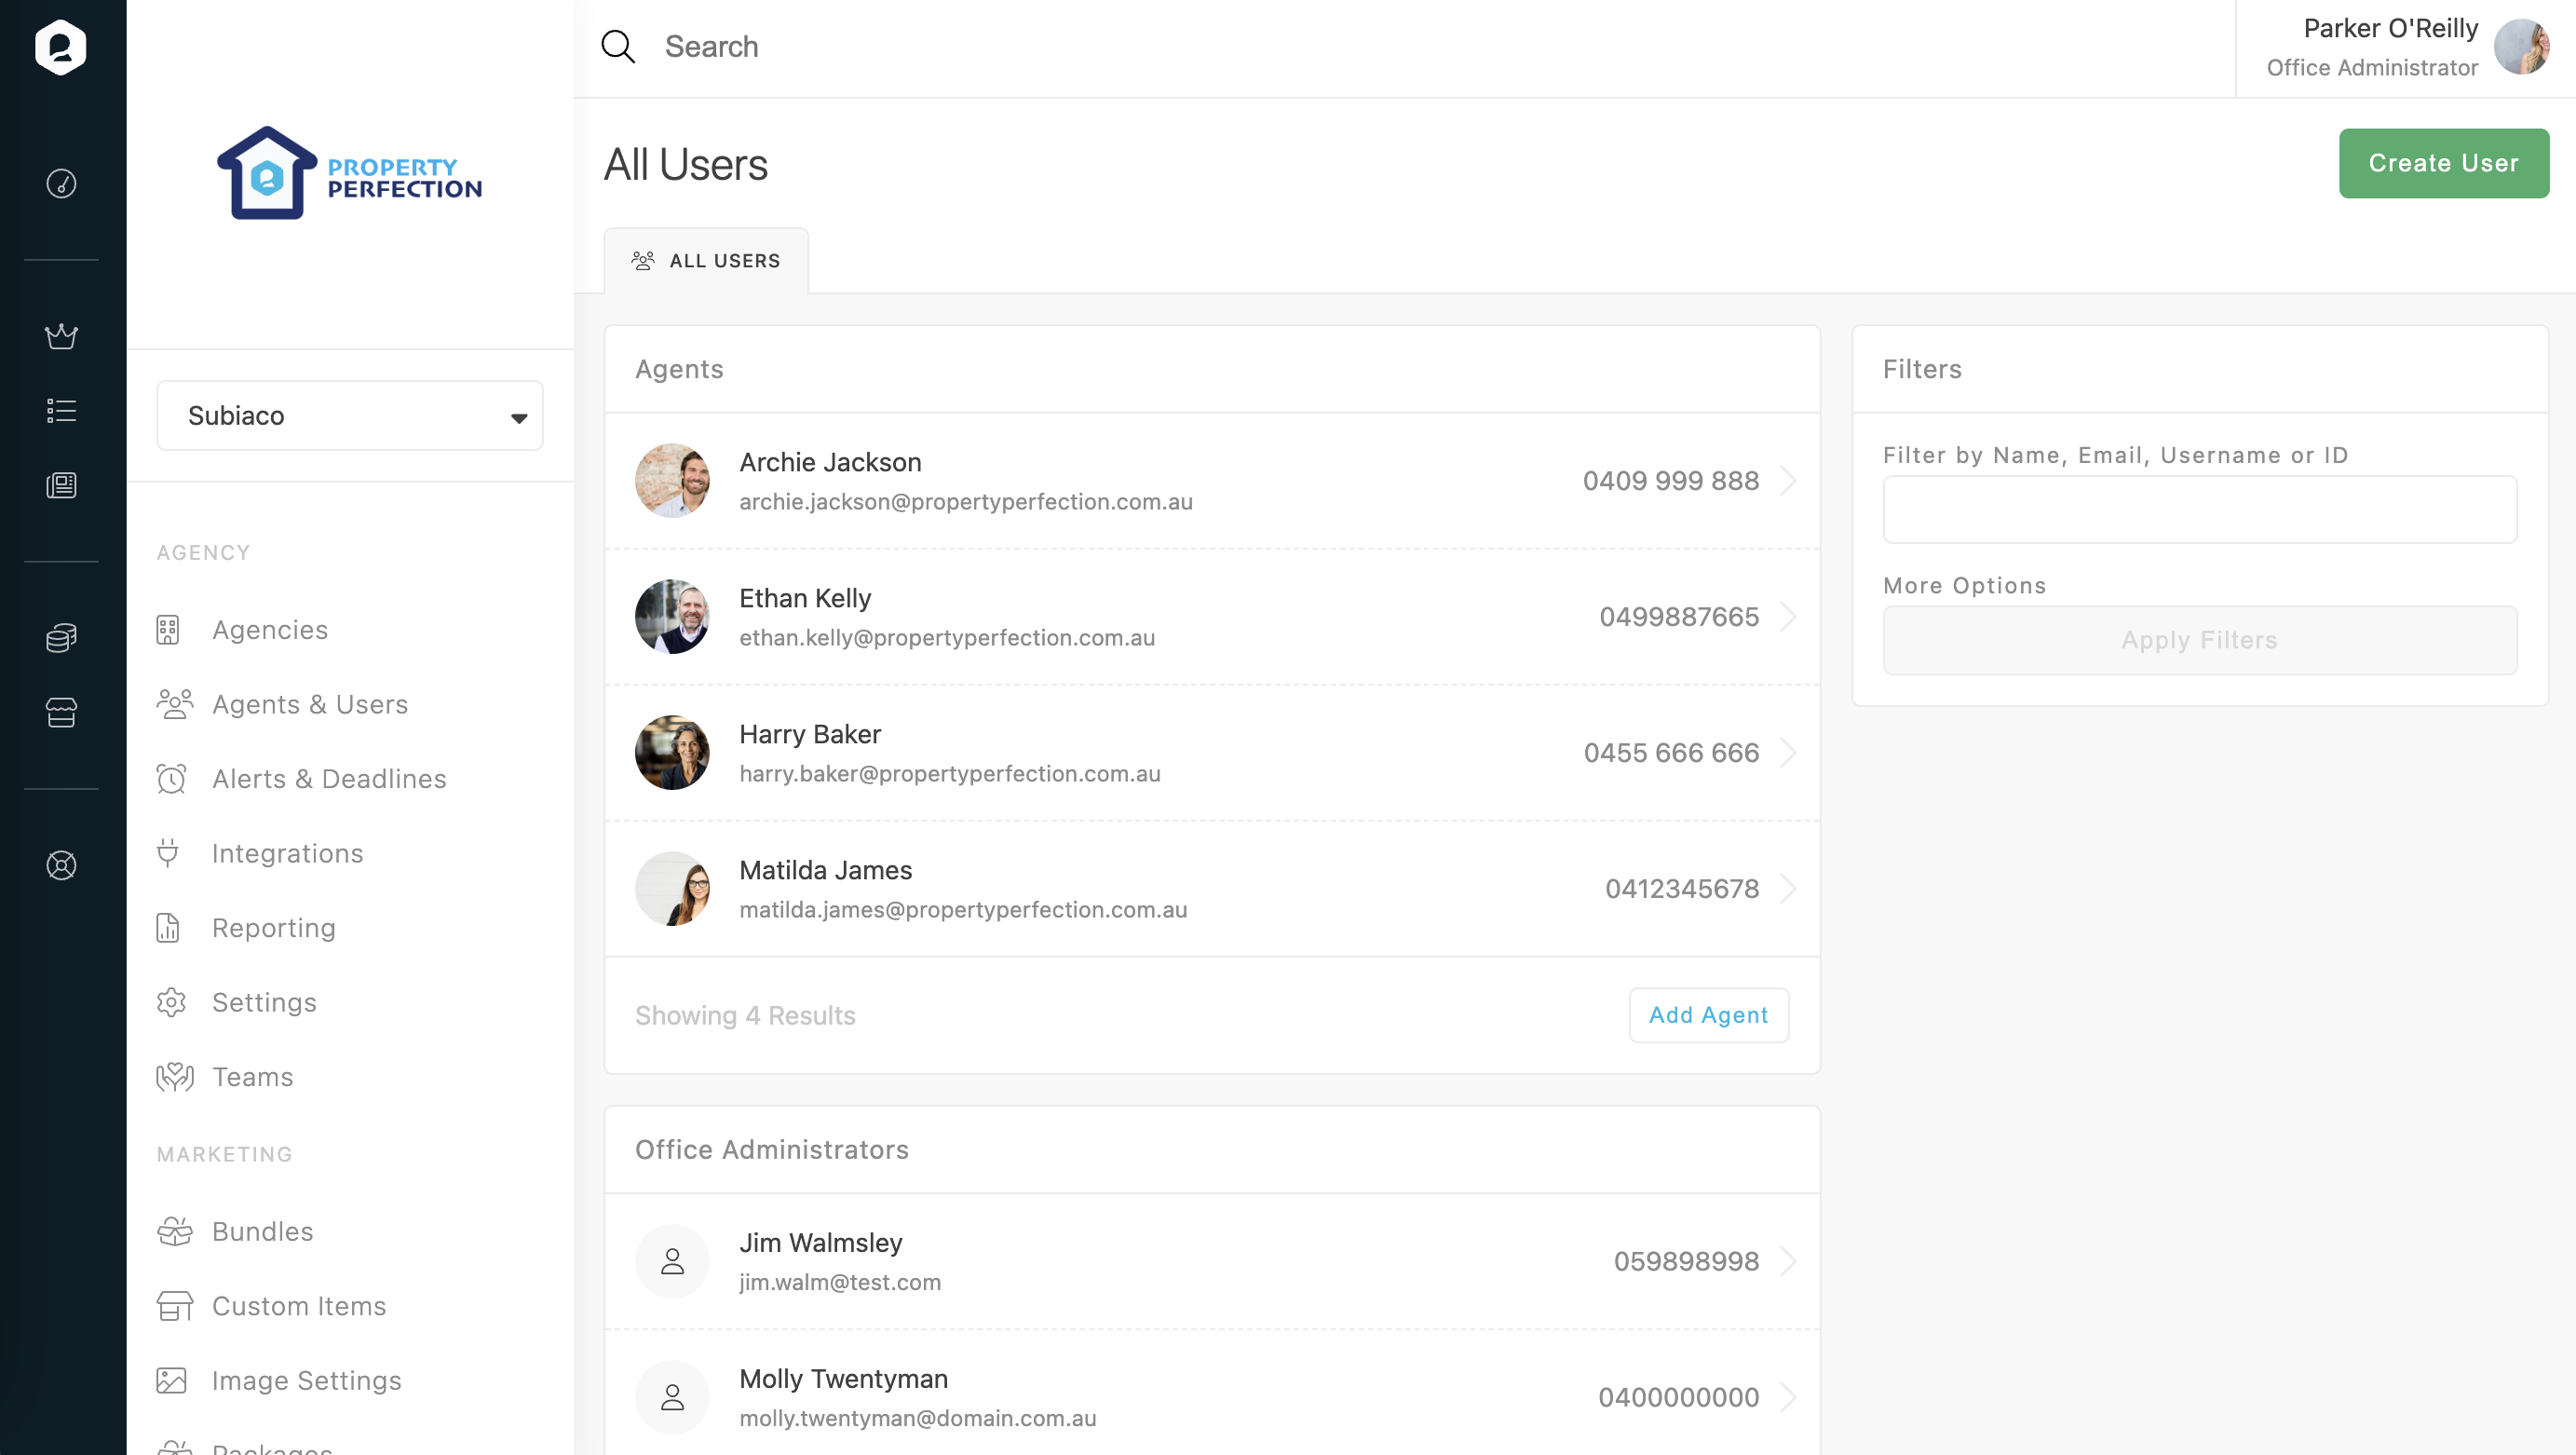Open Jim Walmsley details chevron
The height and width of the screenshot is (1455, 2576).
(1789, 1261)
